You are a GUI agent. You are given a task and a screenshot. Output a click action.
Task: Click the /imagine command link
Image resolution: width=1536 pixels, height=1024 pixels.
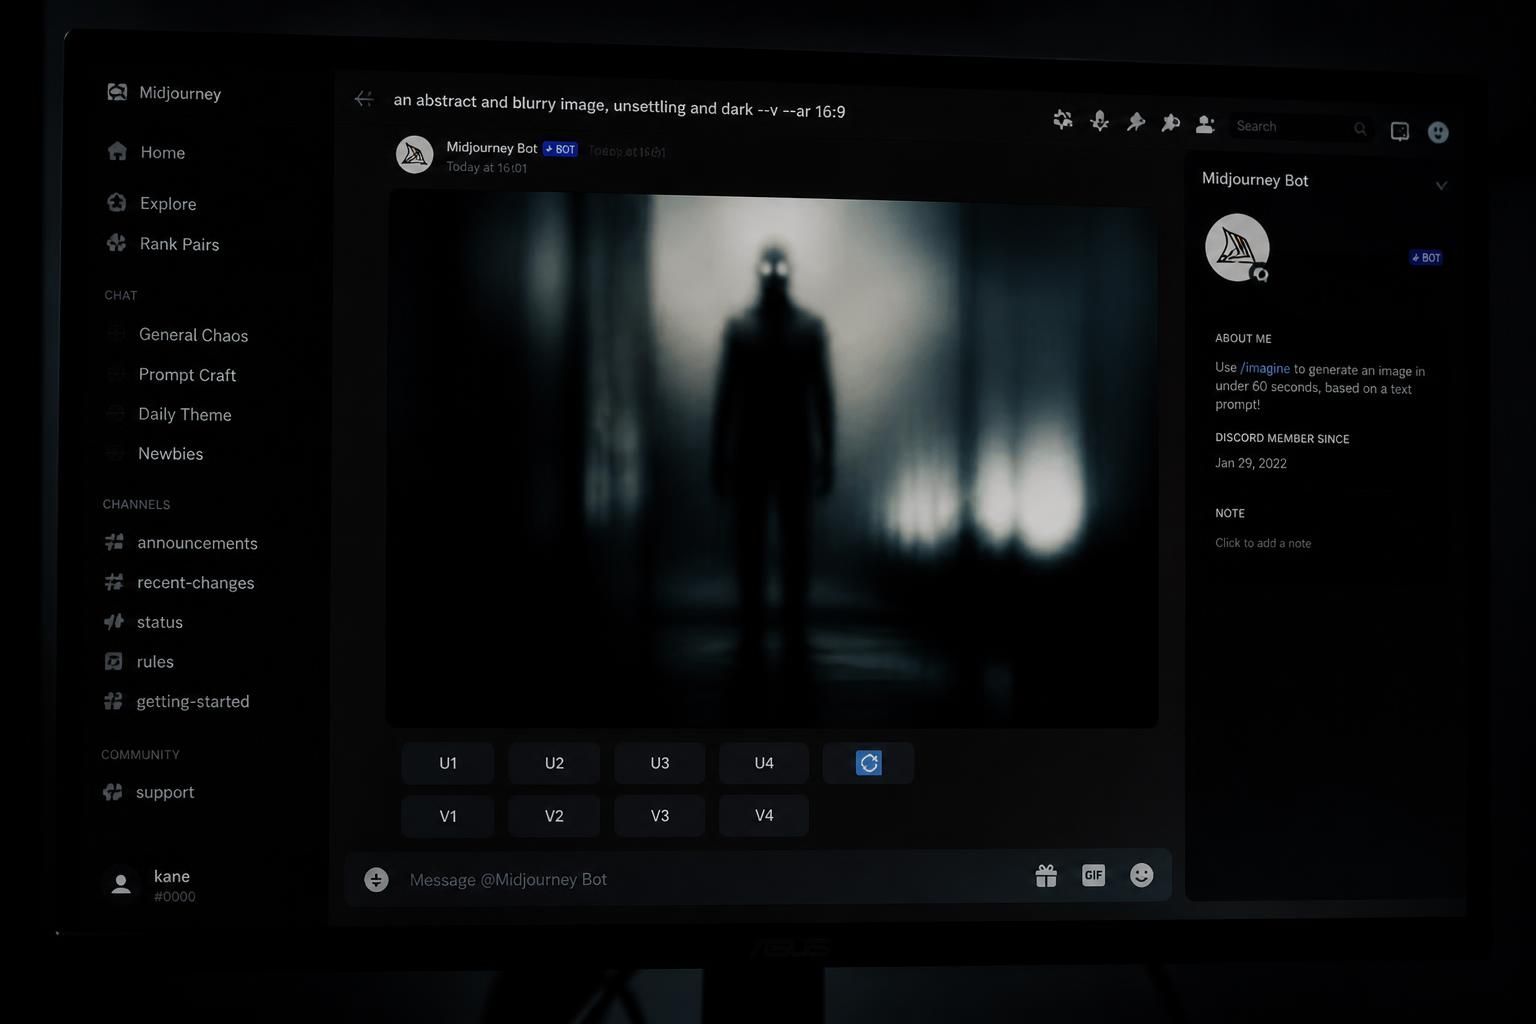1265,368
